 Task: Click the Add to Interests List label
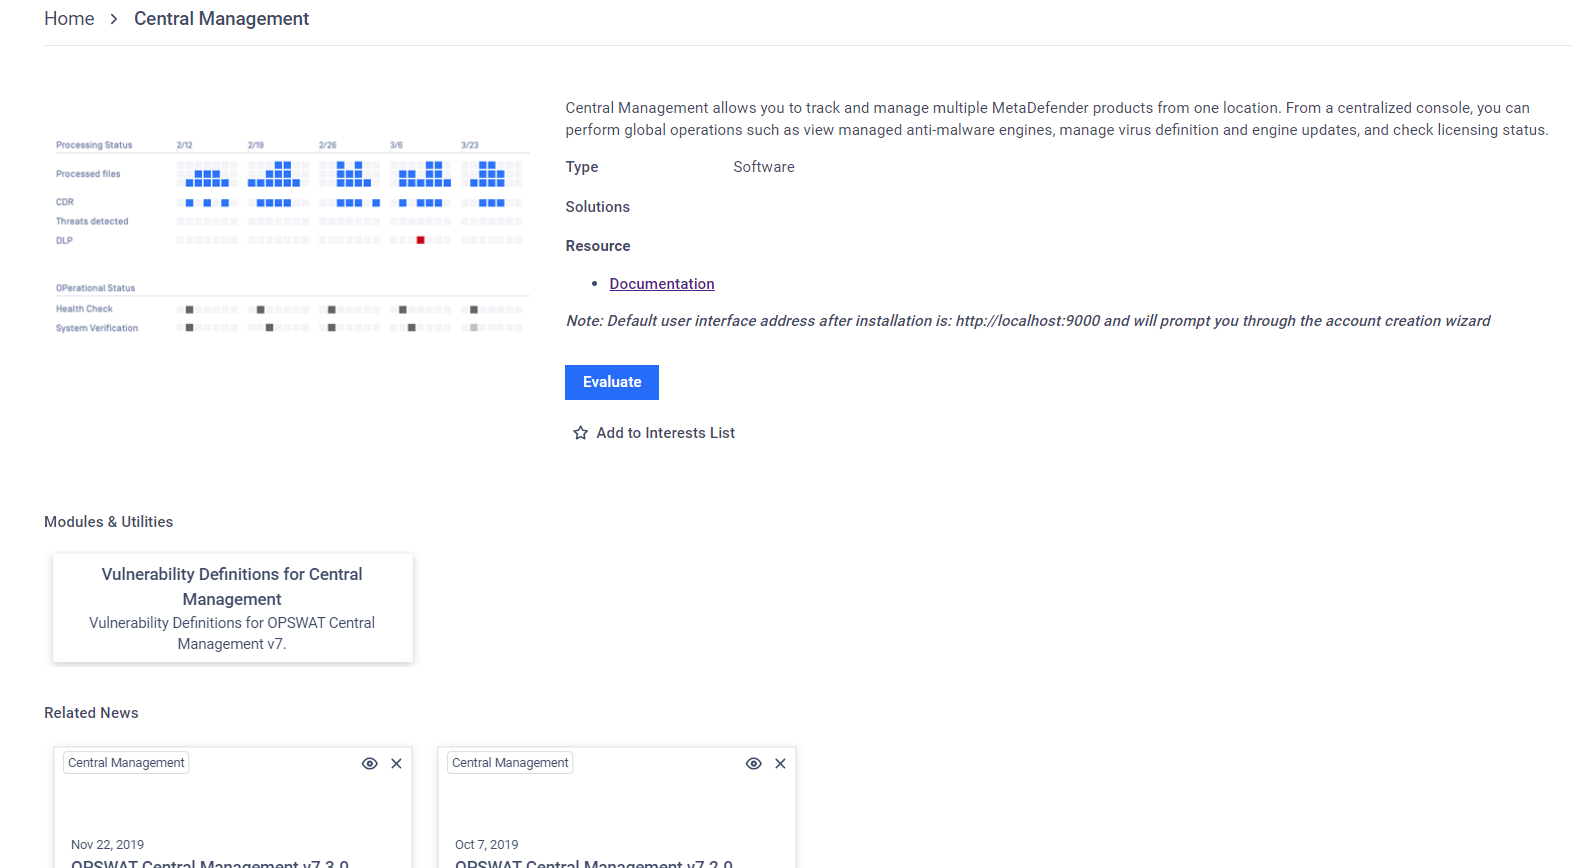tap(666, 433)
